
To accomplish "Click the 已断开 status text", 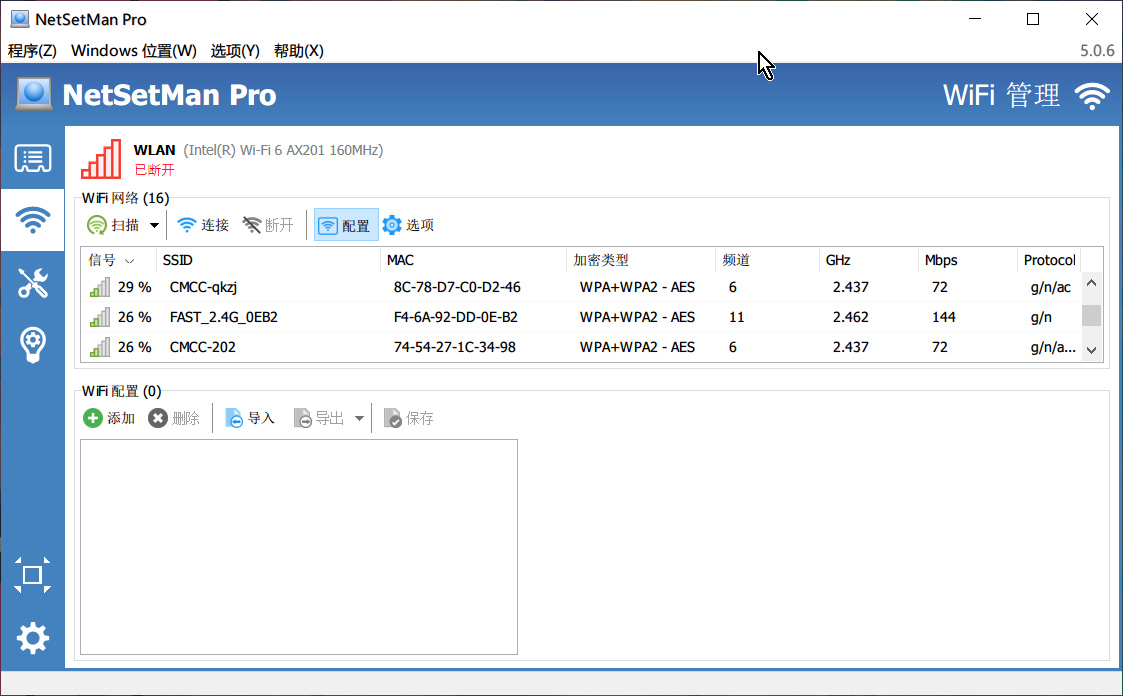I will point(155,170).
